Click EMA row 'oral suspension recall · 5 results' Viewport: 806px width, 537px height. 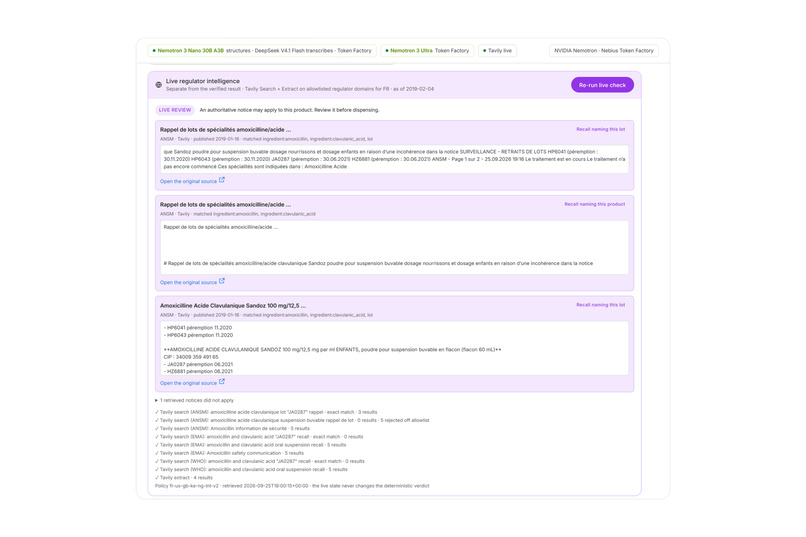pos(251,445)
